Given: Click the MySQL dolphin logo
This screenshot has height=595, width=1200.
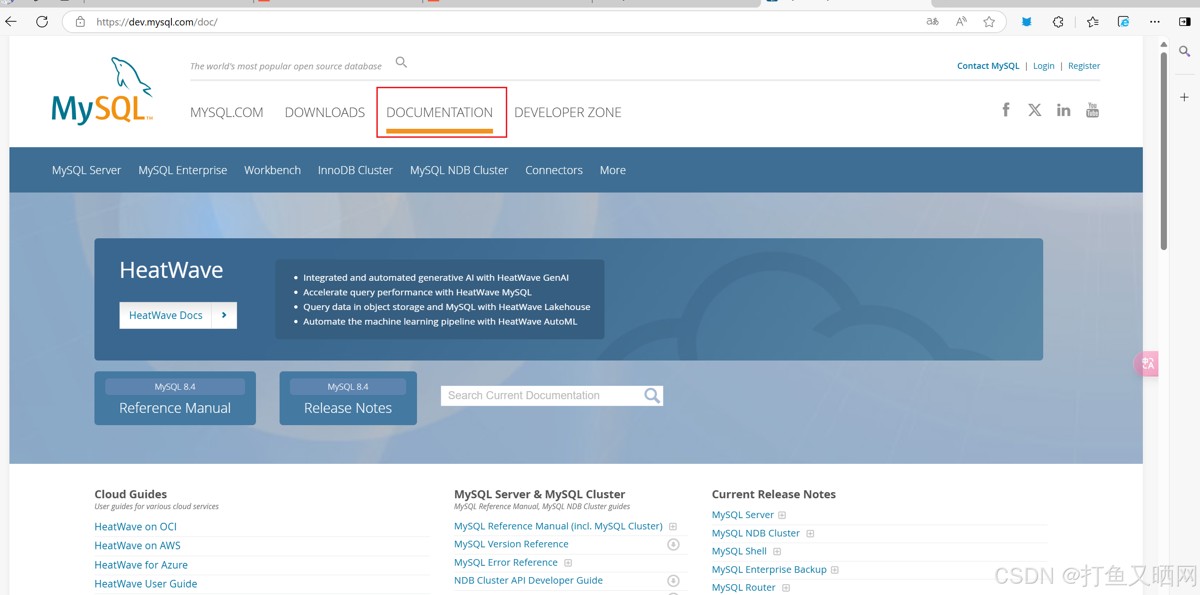Looking at the screenshot, I should pyautogui.click(x=102, y=91).
